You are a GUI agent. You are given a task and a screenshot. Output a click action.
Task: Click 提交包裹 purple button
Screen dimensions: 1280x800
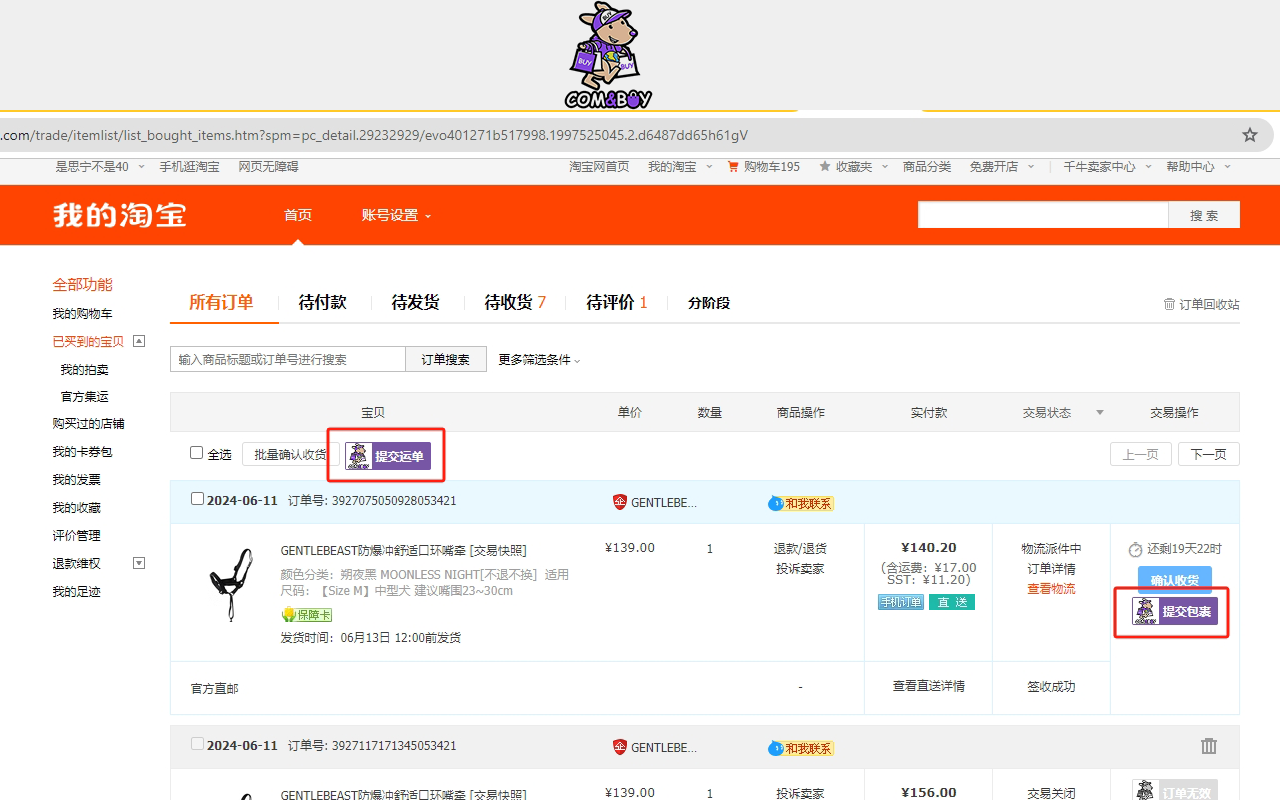coord(1175,611)
